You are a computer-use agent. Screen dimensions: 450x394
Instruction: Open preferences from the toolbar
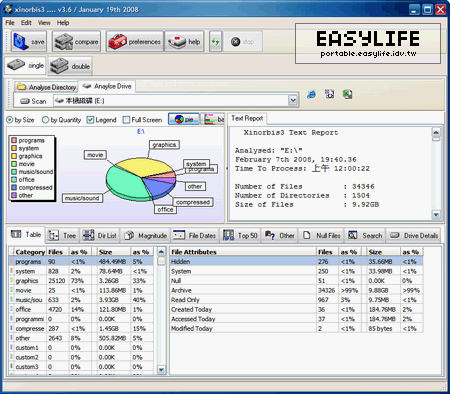(x=135, y=42)
